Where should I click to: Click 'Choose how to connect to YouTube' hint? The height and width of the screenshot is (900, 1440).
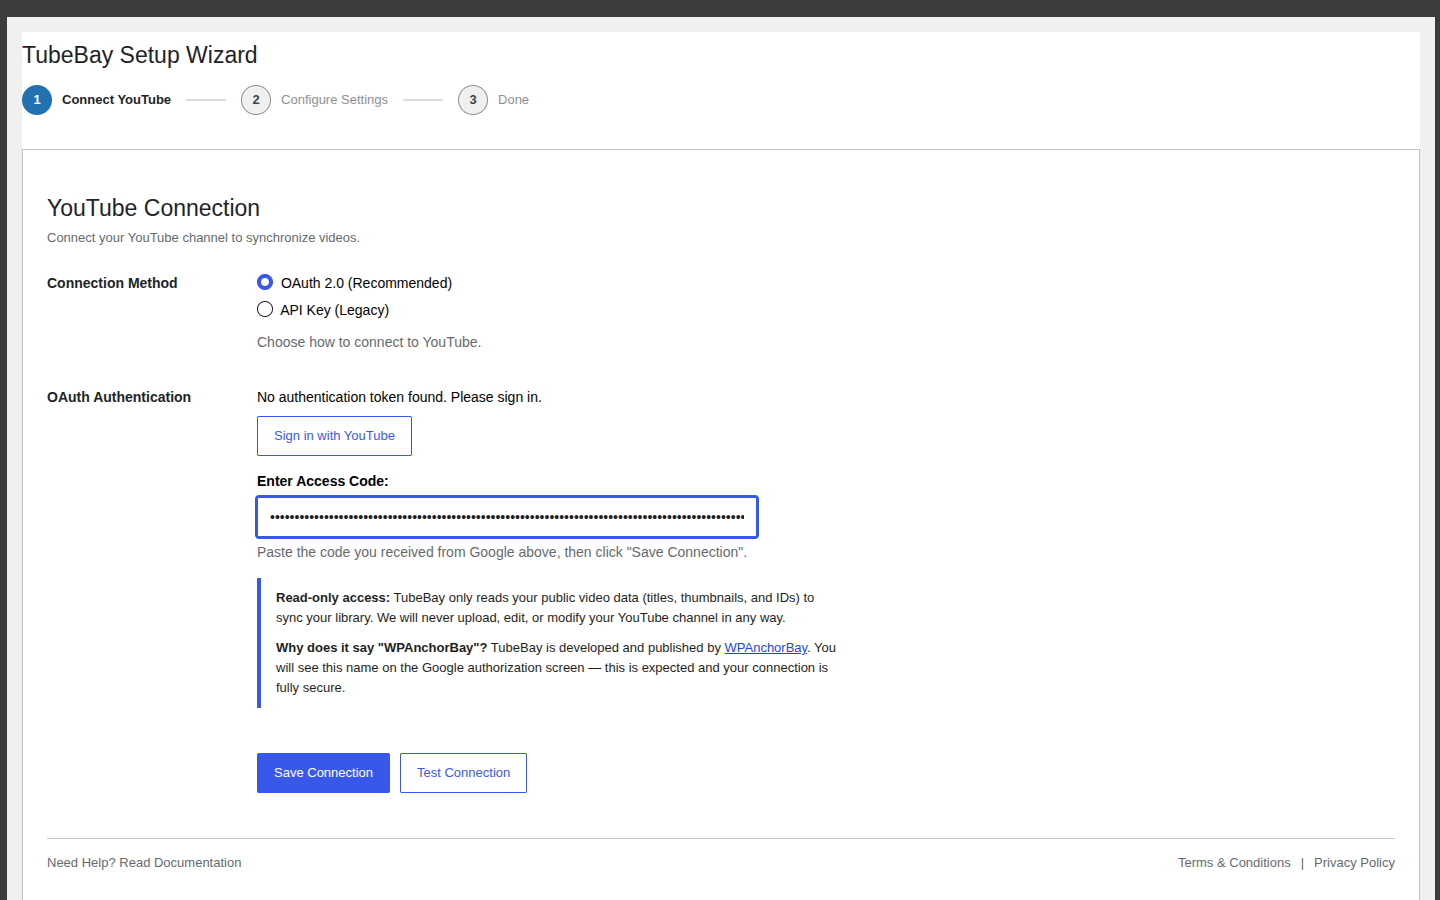(x=369, y=342)
